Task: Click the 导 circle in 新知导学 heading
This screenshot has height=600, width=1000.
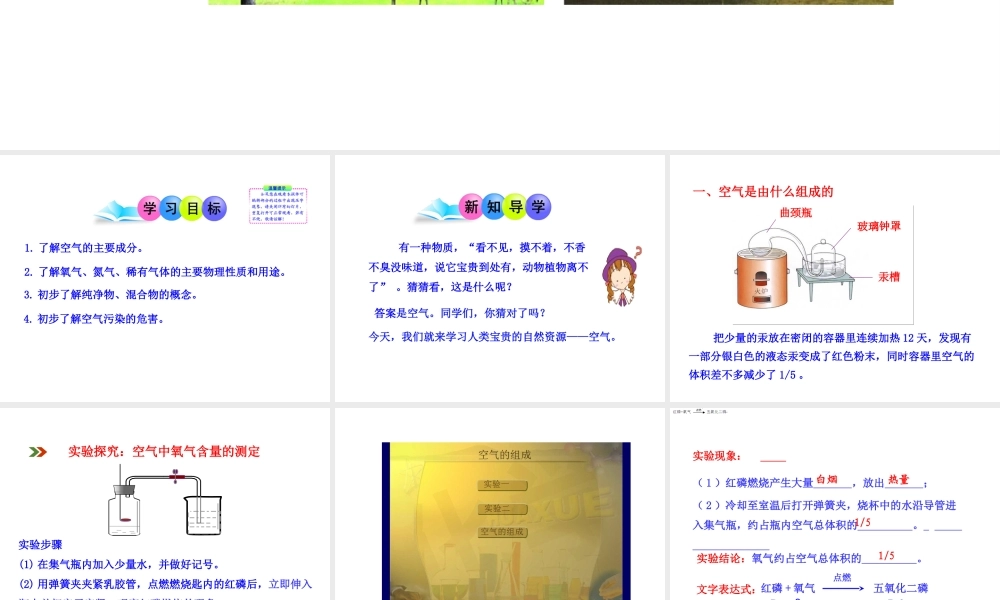Action: pyautogui.click(x=515, y=207)
